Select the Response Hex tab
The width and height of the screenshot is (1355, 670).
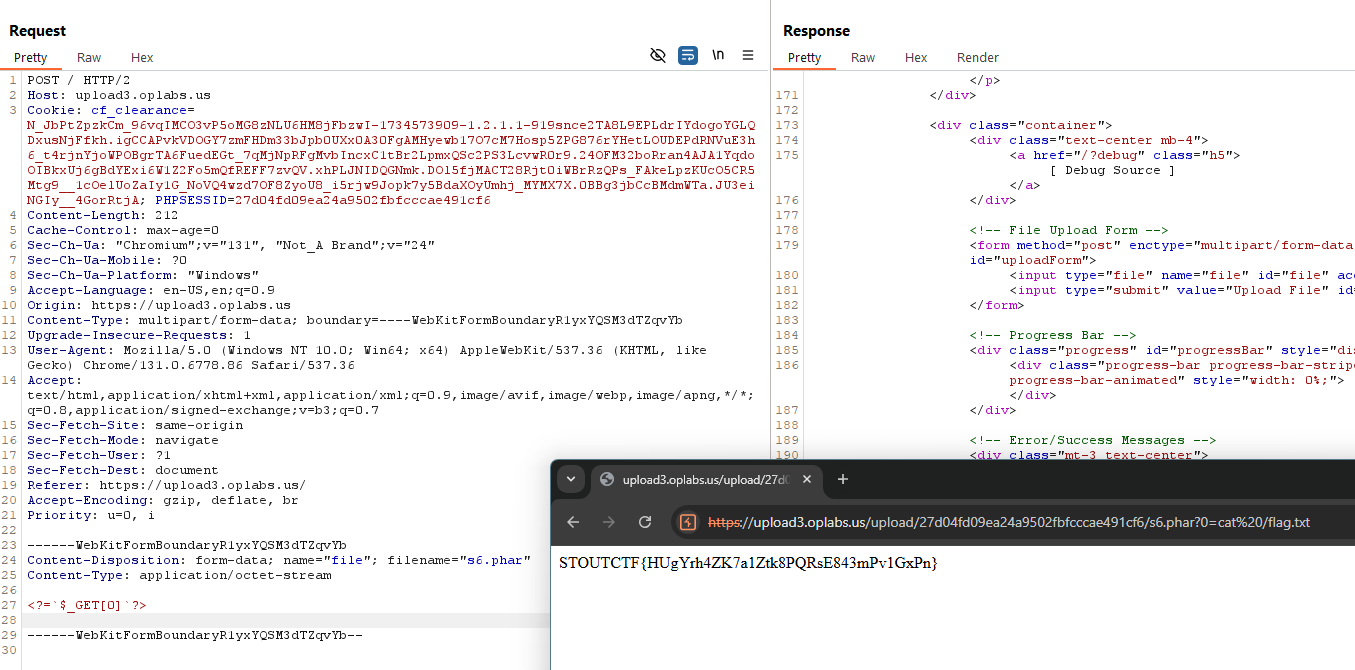pyautogui.click(x=916, y=58)
